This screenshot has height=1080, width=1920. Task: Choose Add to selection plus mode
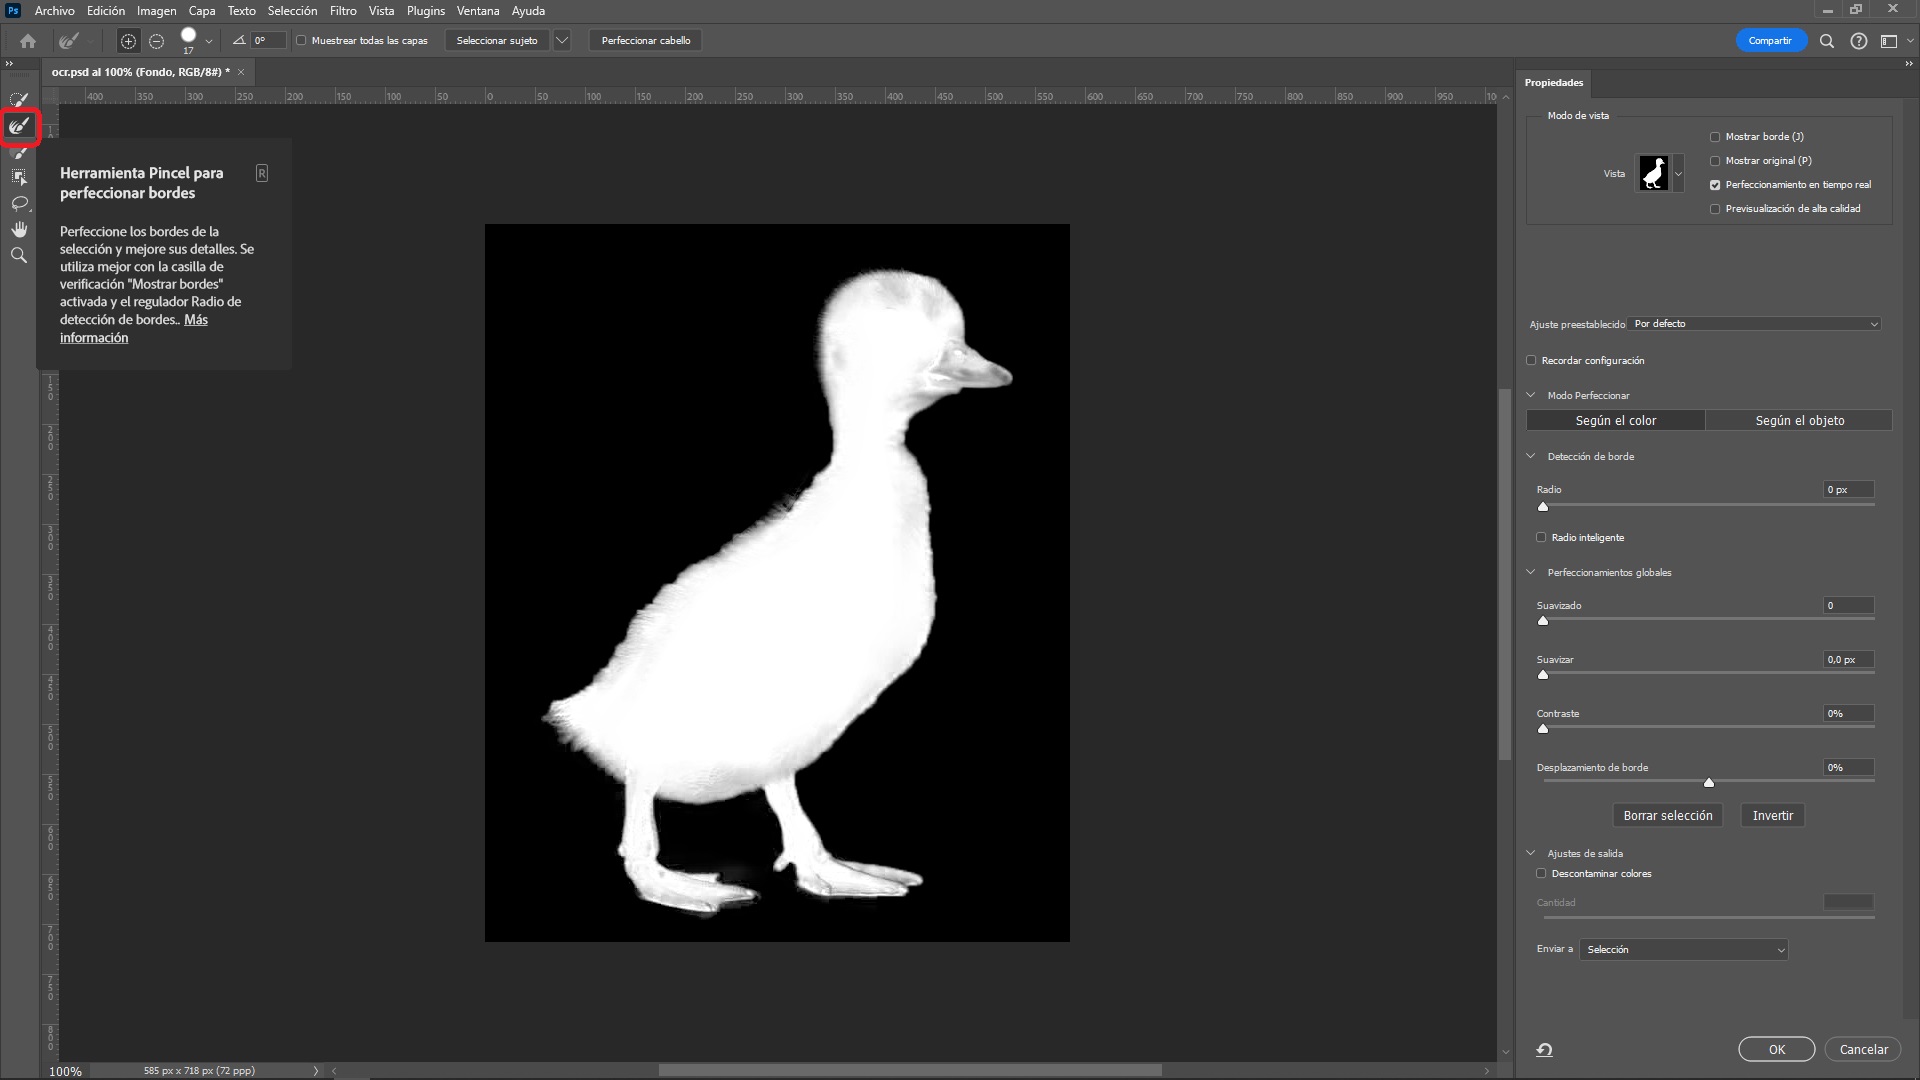(x=128, y=41)
